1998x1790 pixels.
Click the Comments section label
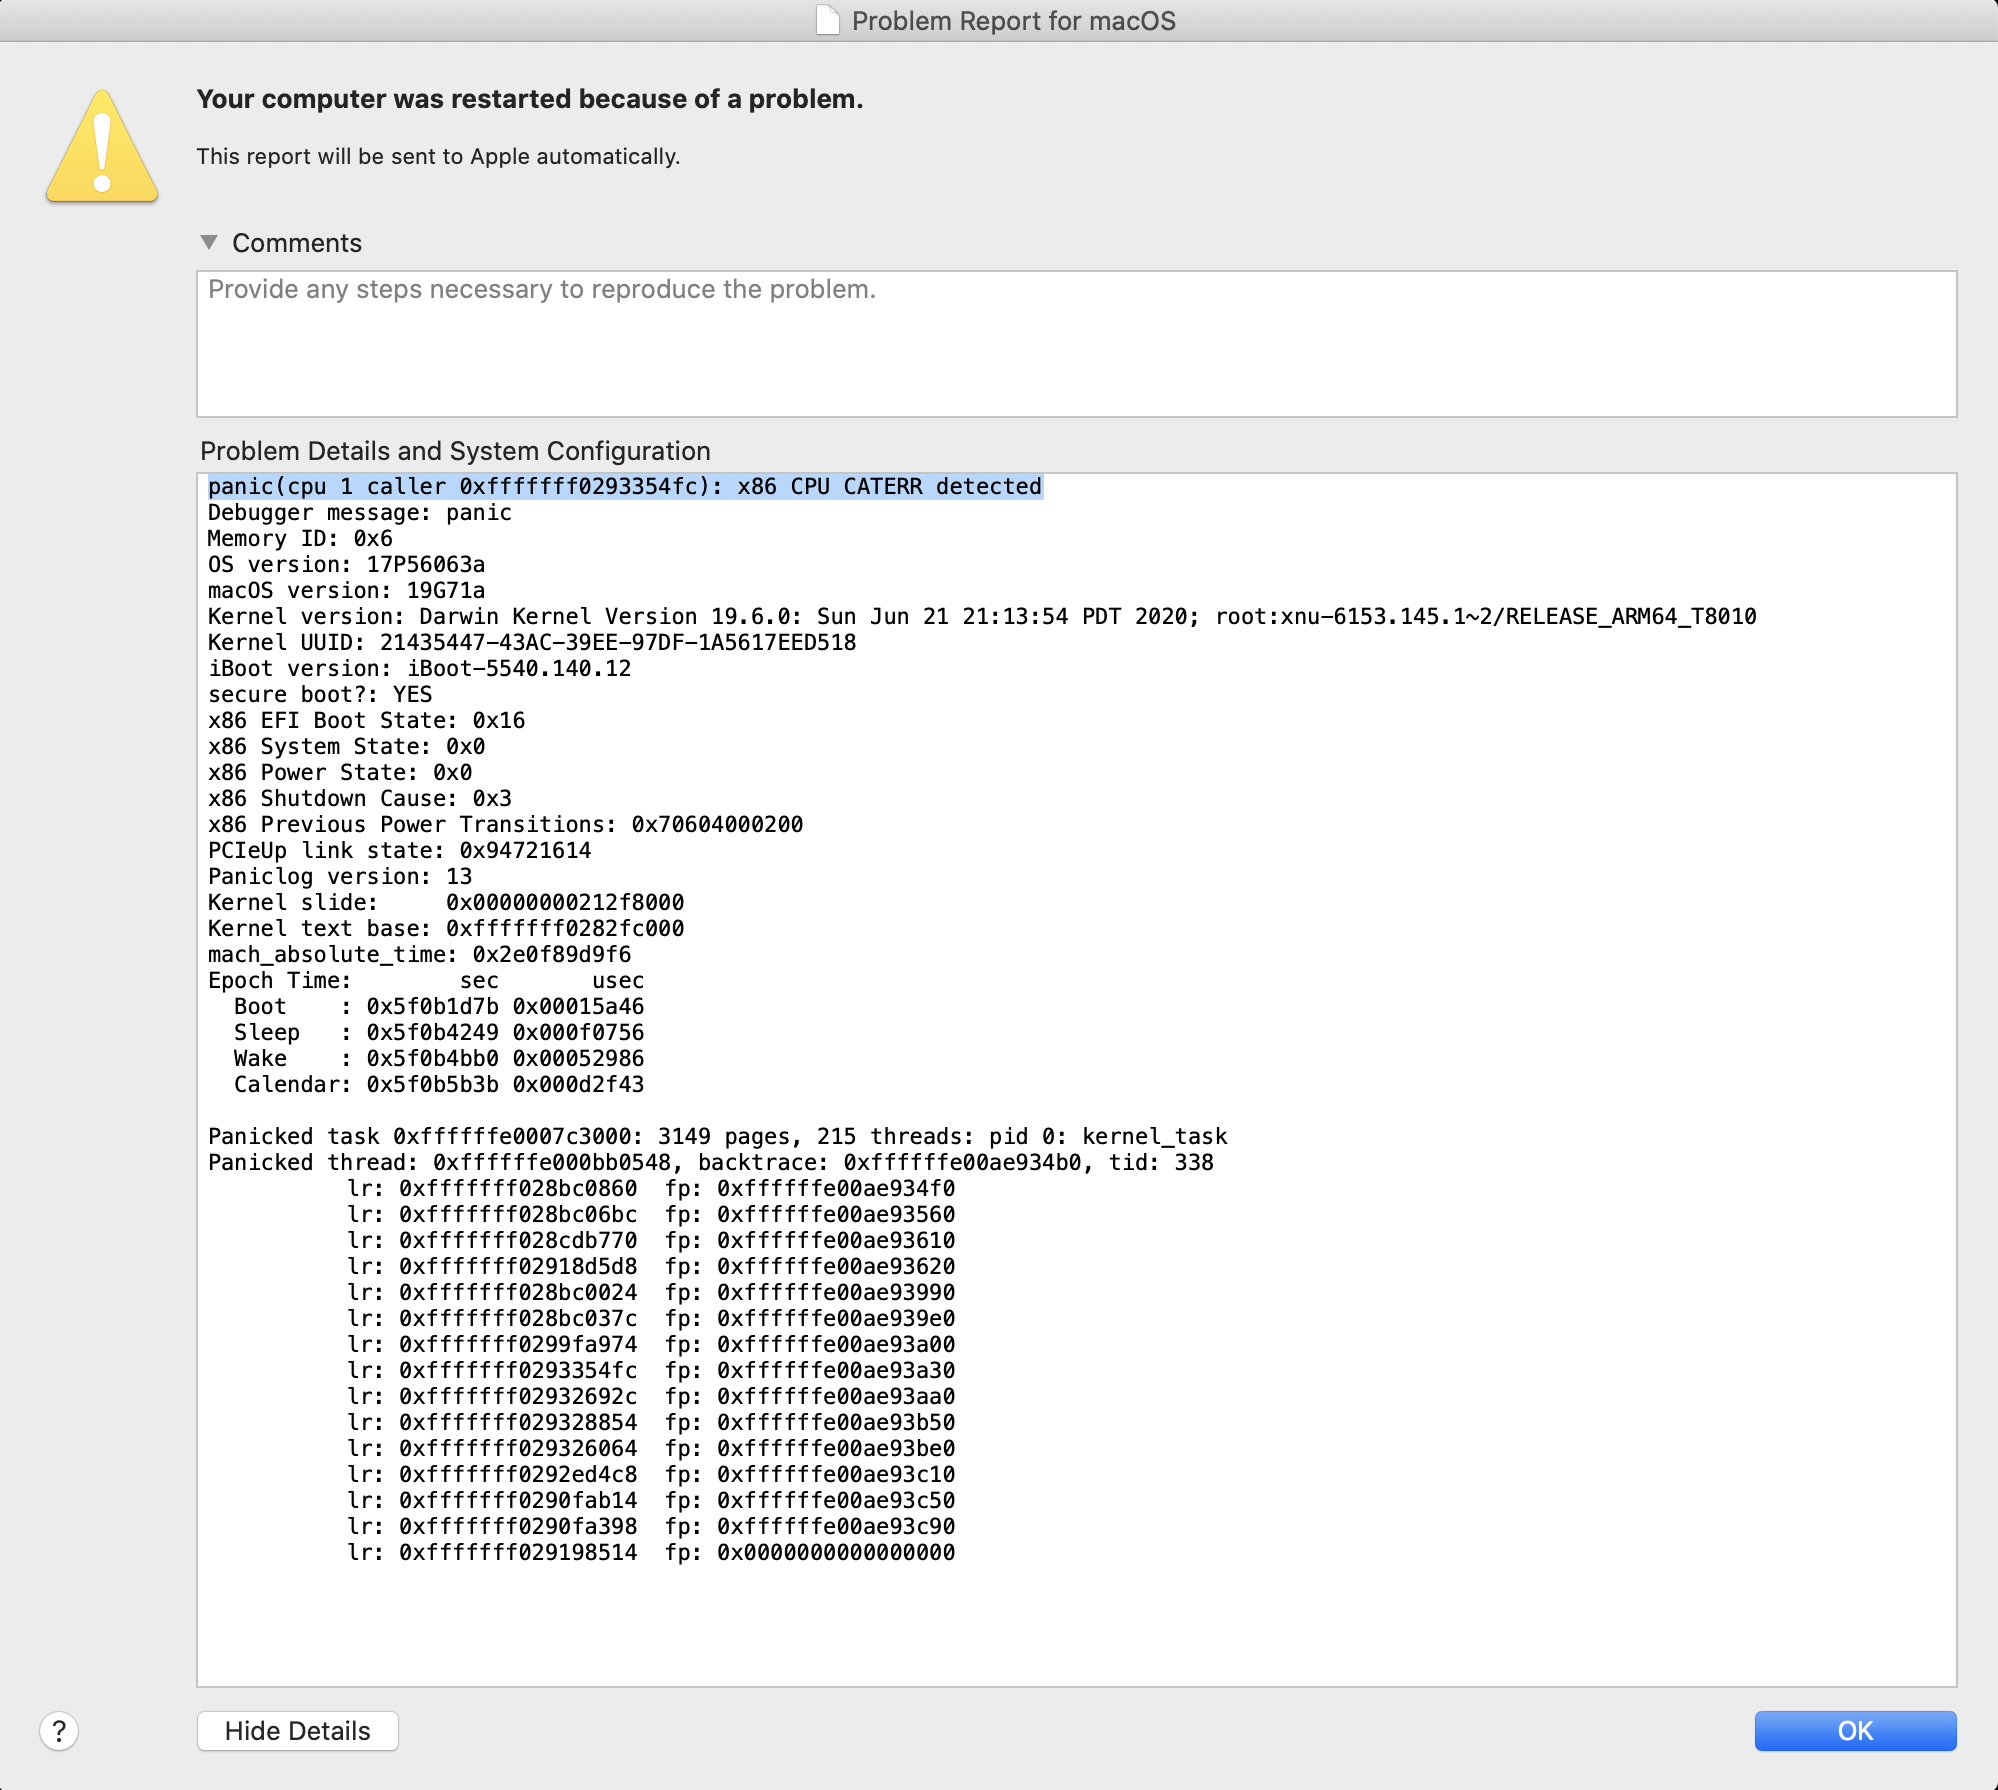pos(297,243)
